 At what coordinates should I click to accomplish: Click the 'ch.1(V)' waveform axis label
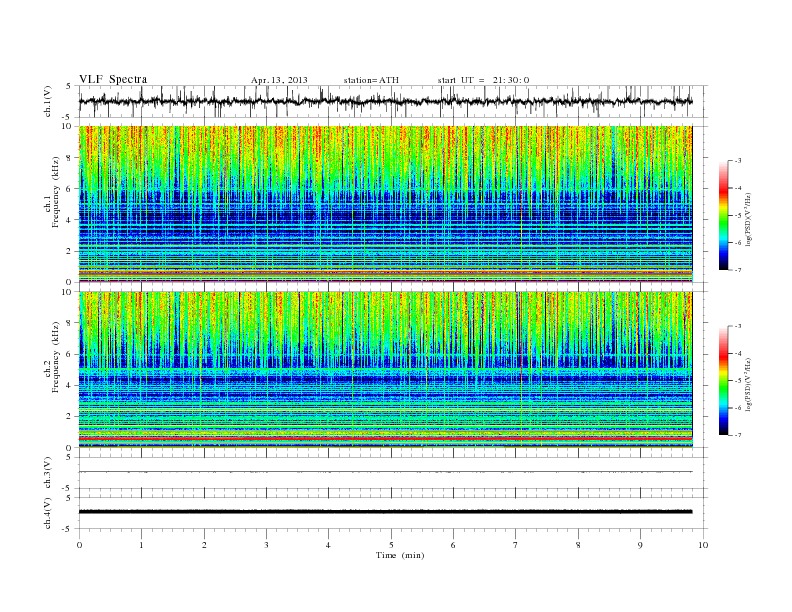[48, 101]
